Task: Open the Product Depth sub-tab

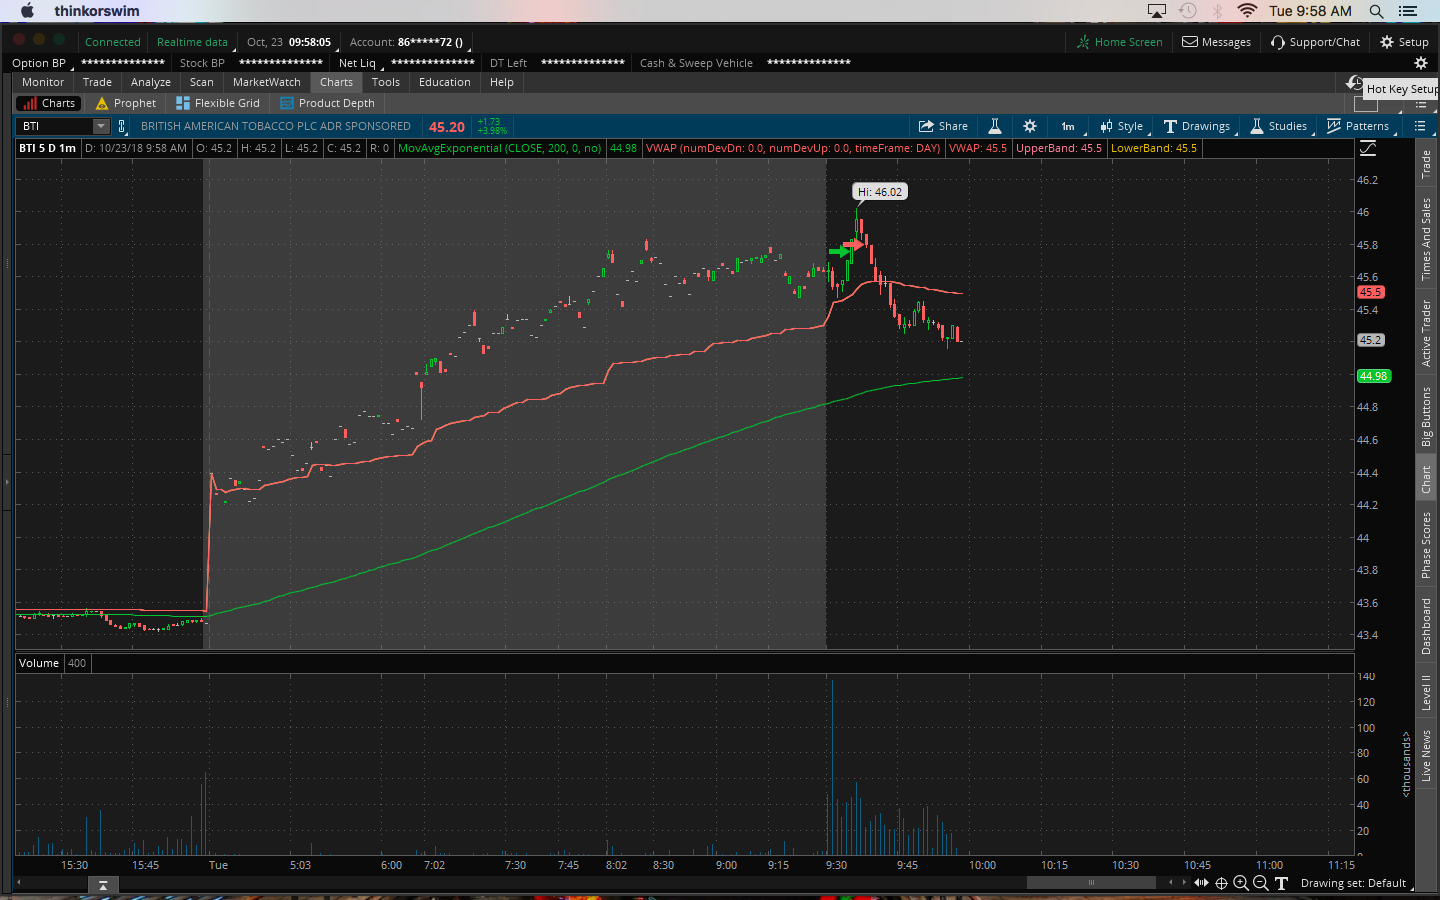Action: (x=328, y=103)
